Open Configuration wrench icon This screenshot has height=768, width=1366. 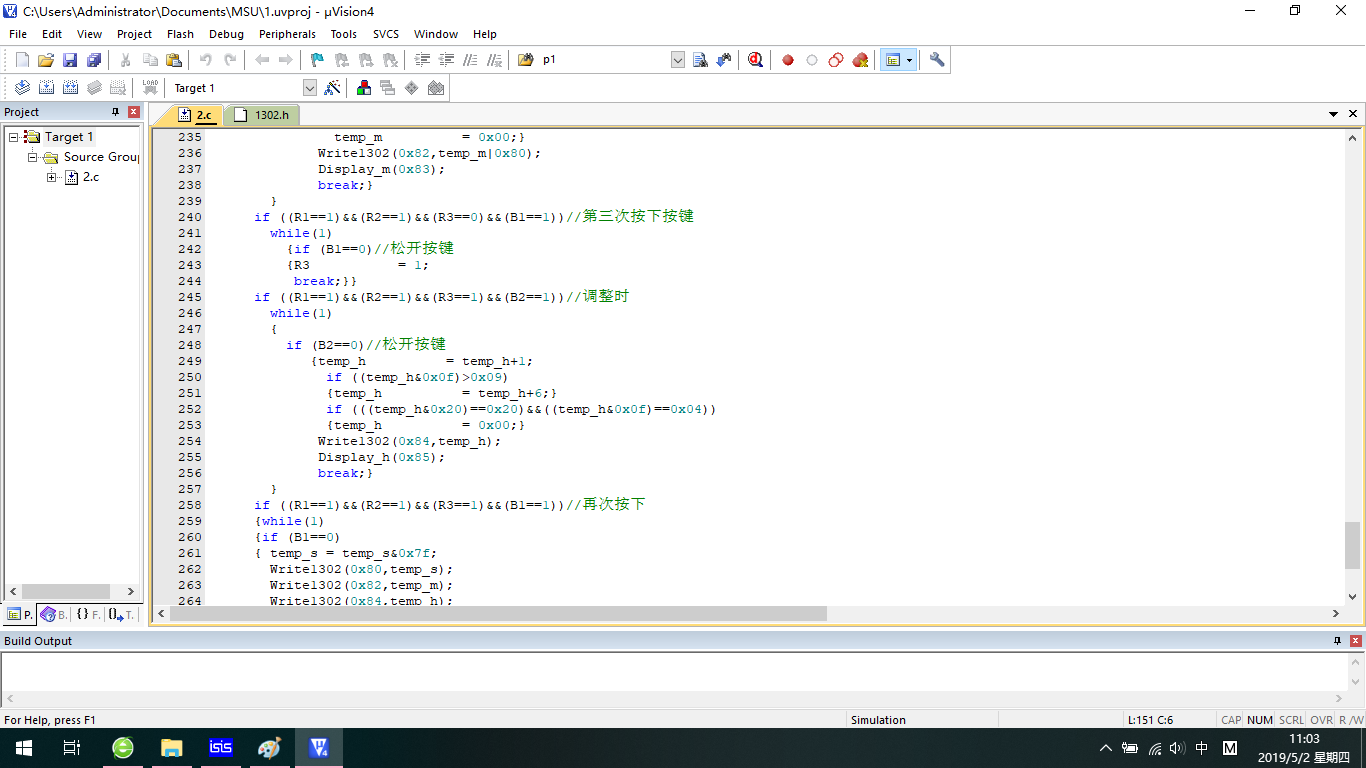(937, 60)
